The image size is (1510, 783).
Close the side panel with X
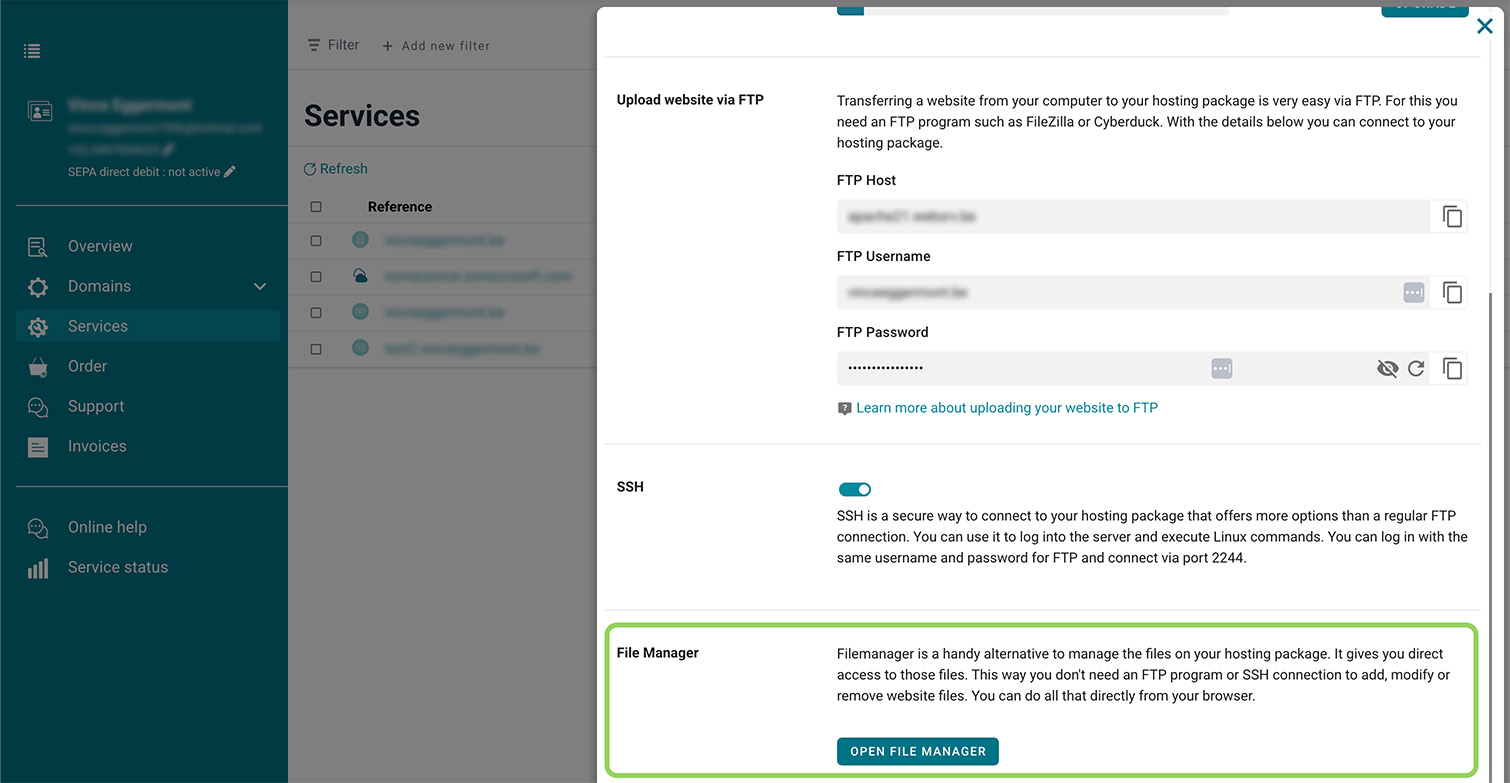coord(1485,27)
